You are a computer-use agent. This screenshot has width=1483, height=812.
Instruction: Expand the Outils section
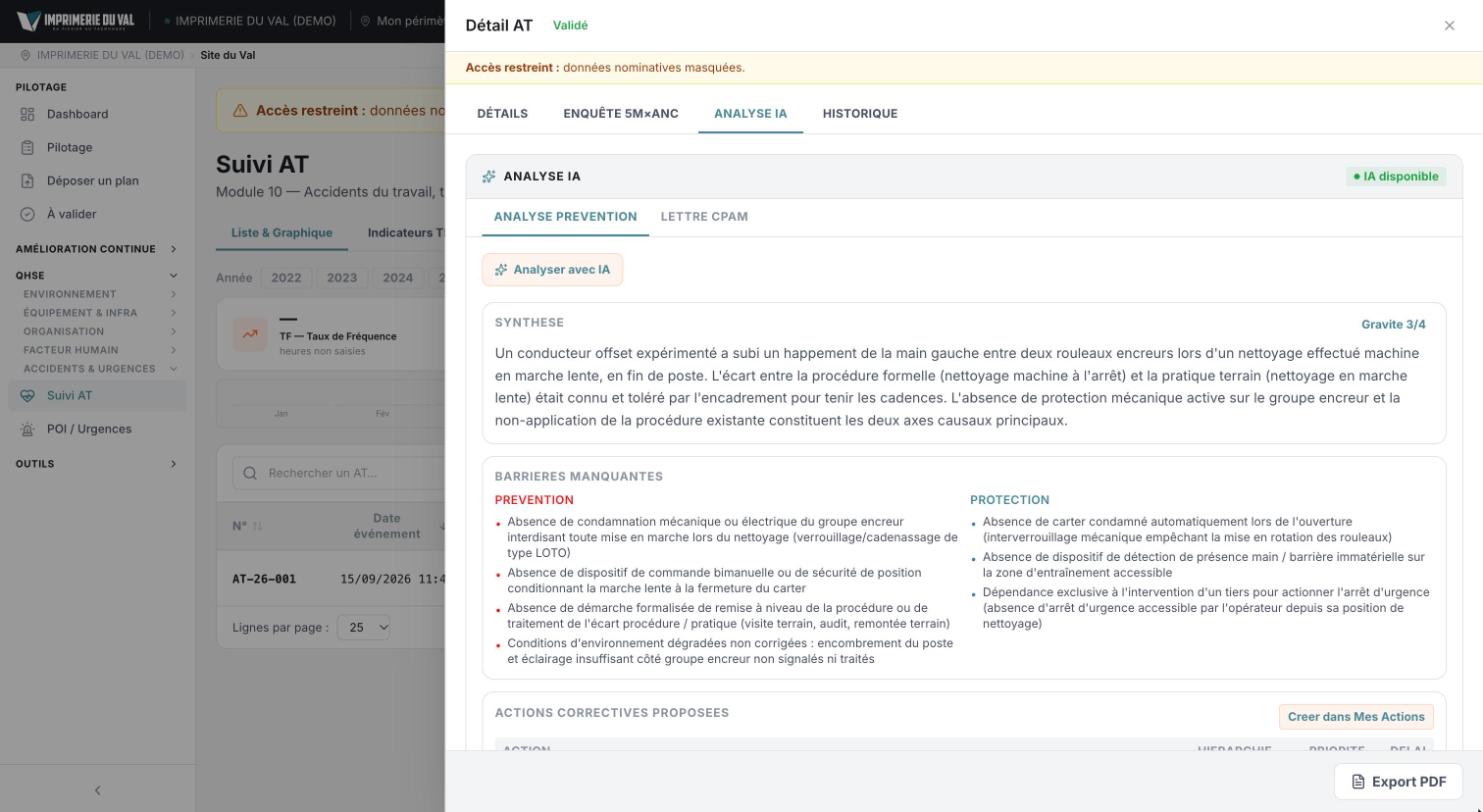[x=173, y=464]
